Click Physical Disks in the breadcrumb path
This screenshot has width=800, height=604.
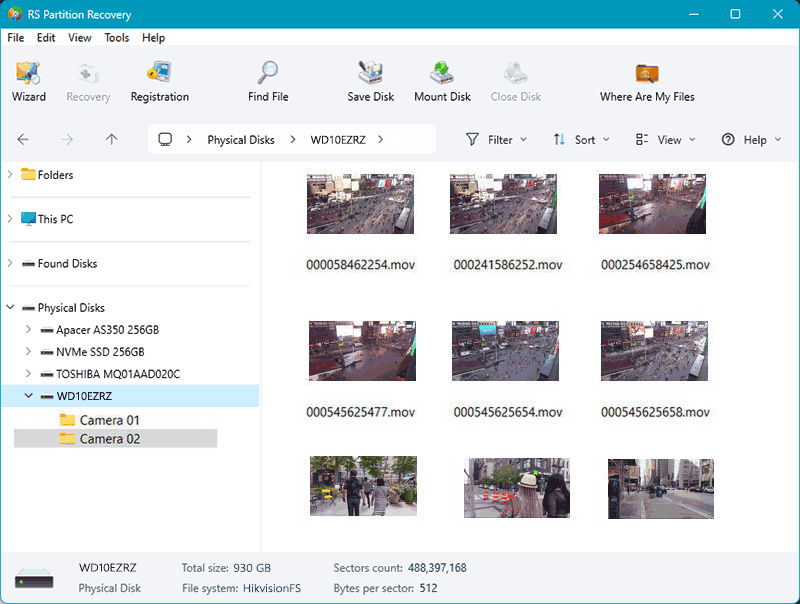tap(240, 140)
